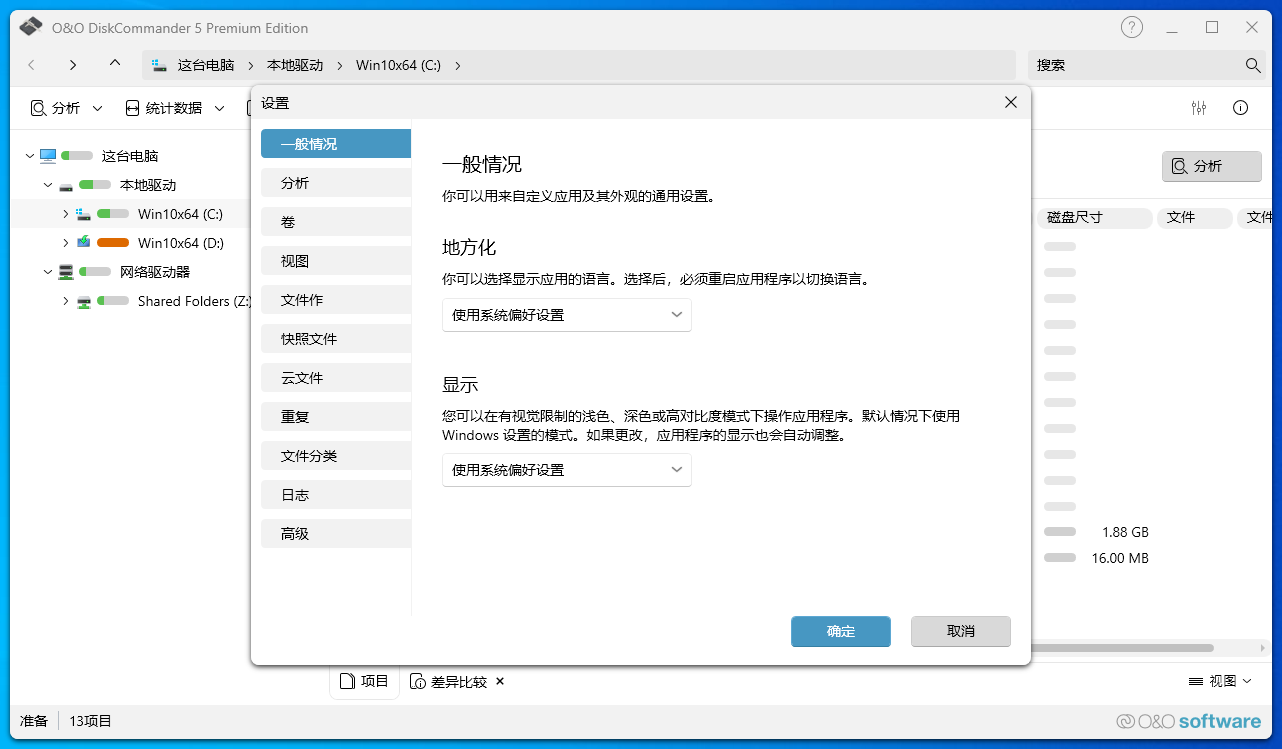The height and width of the screenshot is (749, 1282).
Task: Click the 这台电脑 icon in breadcrumb bar
Action: click(160, 64)
